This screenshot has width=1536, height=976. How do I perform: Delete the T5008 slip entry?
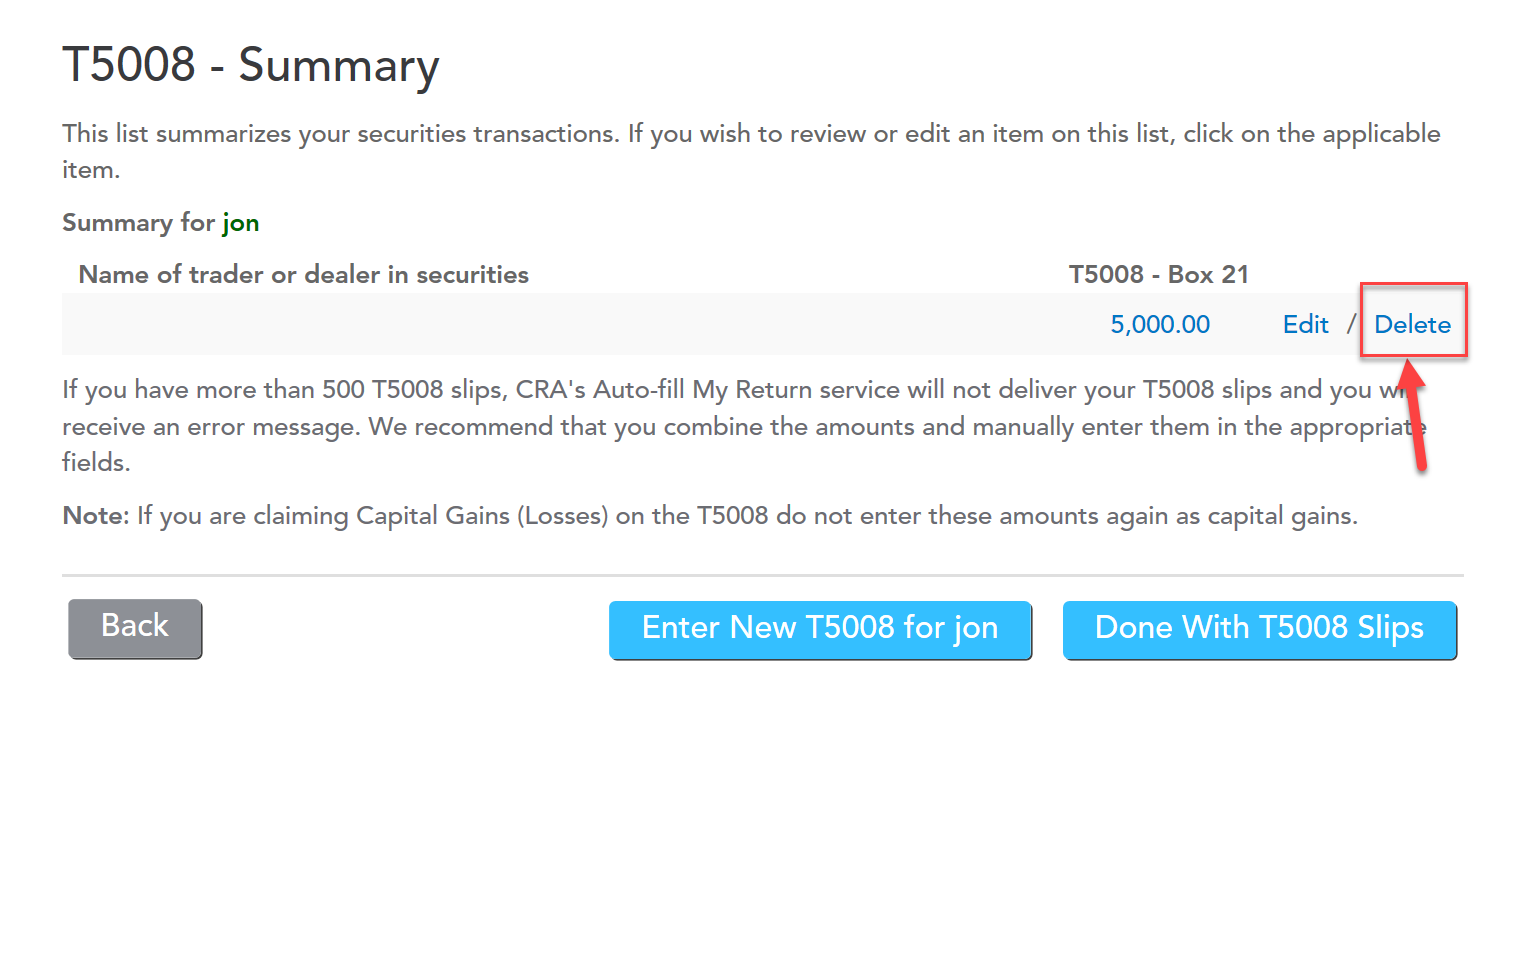1412,325
